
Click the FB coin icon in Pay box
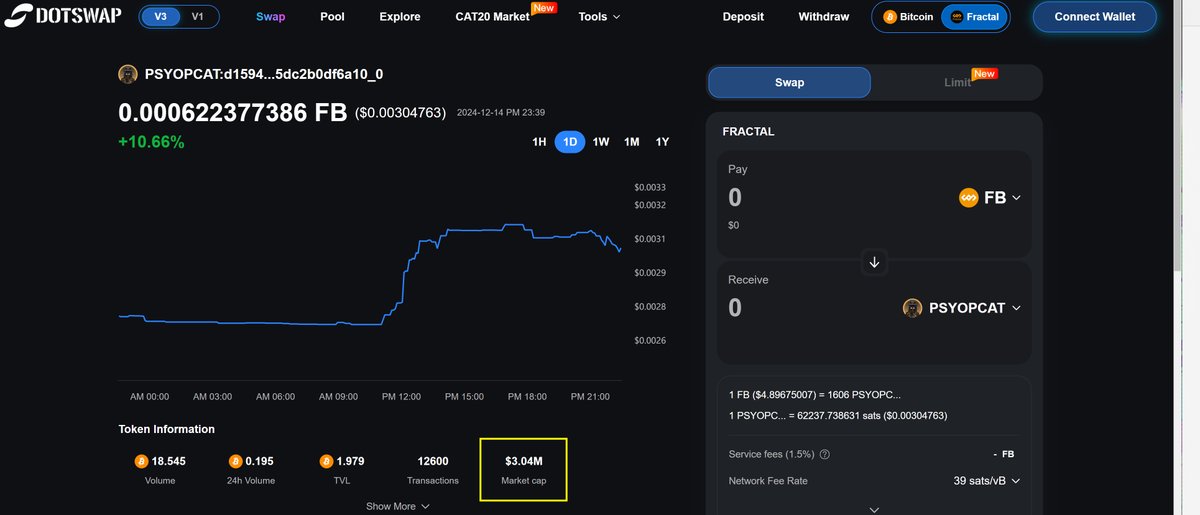[967, 198]
